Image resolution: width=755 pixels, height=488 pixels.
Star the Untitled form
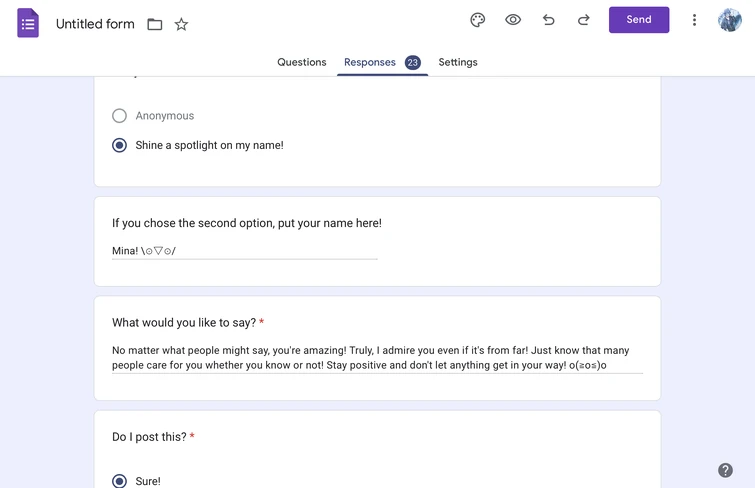[181, 24]
